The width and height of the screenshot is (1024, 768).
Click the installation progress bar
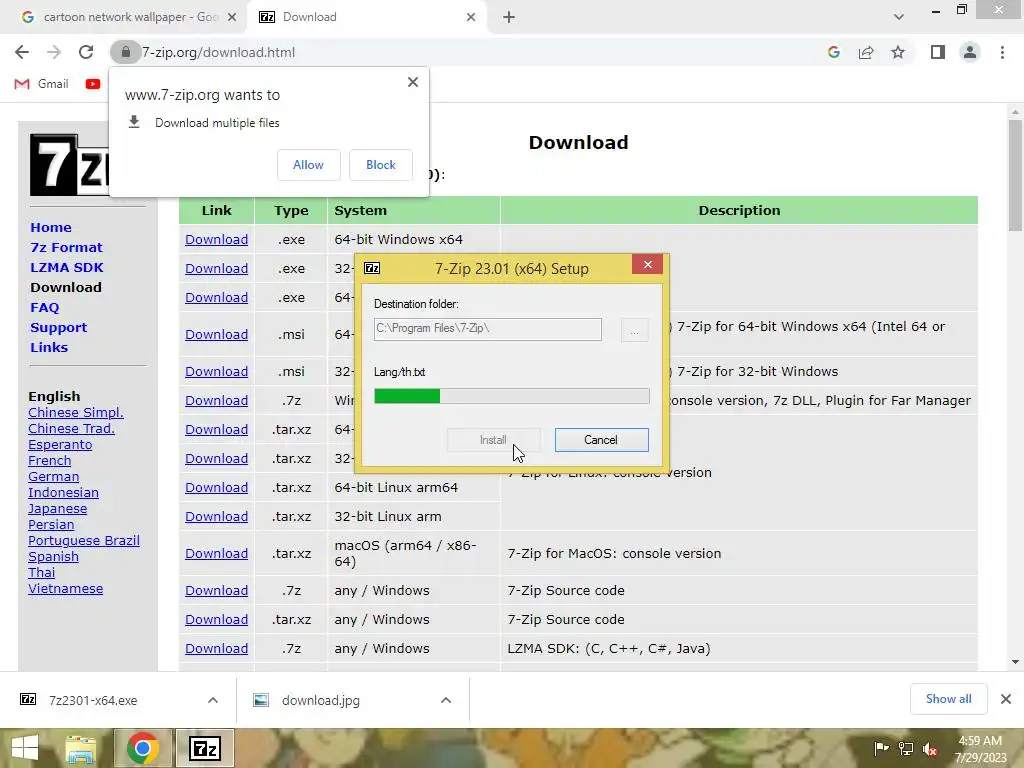(x=511, y=396)
